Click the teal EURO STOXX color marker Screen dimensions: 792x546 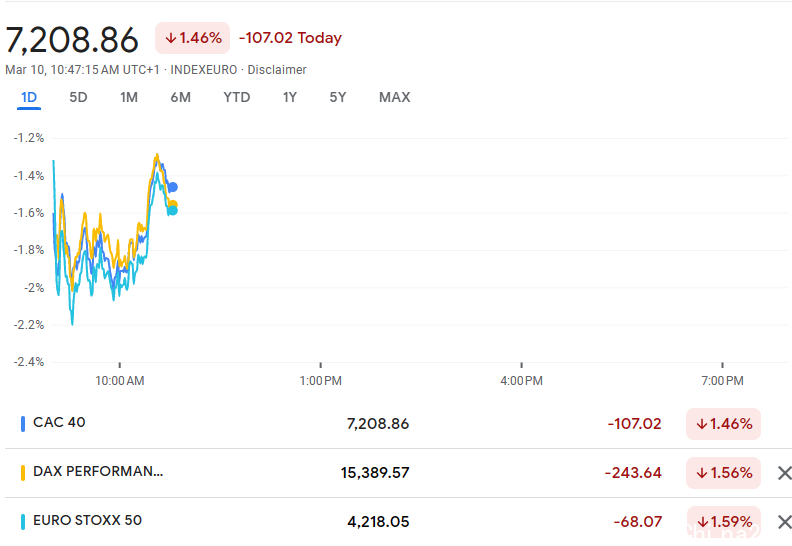click(x=23, y=522)
